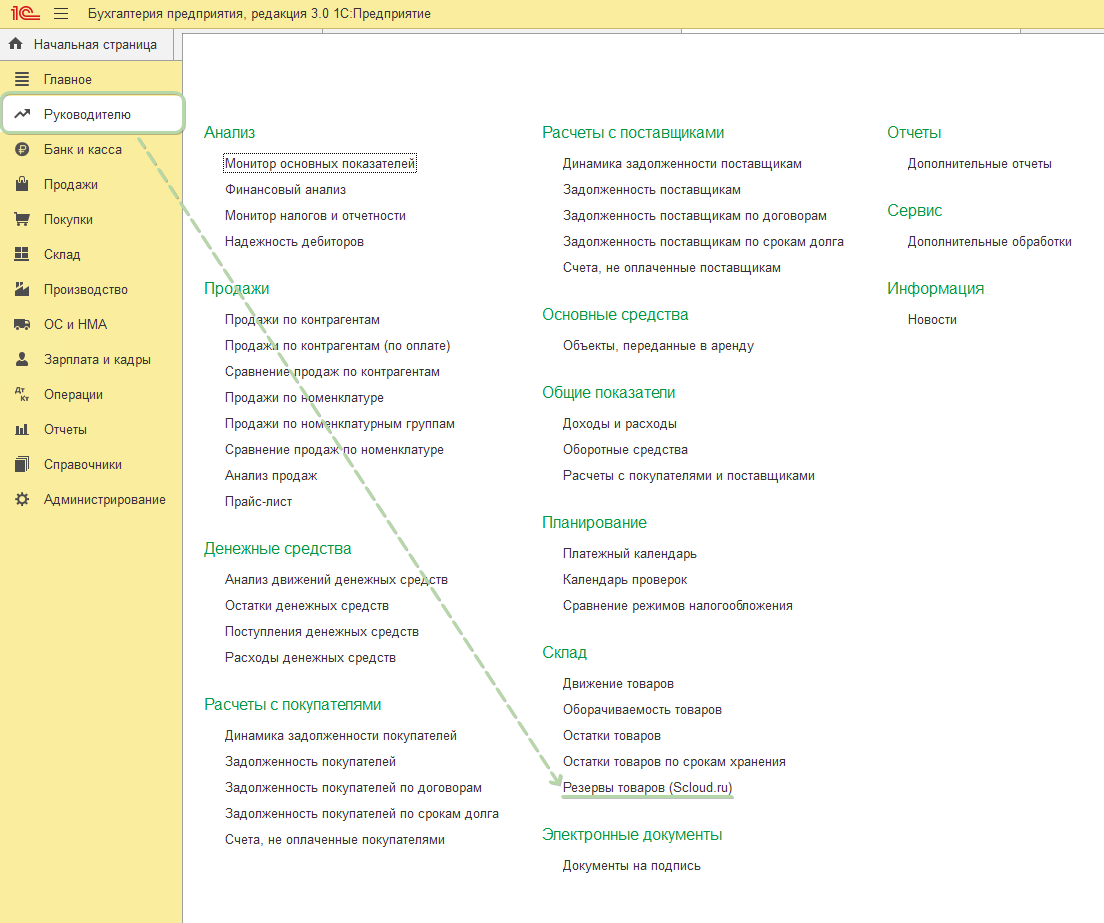
Task: Open Анализ движений денежных средств
Action: click(336, 580)
